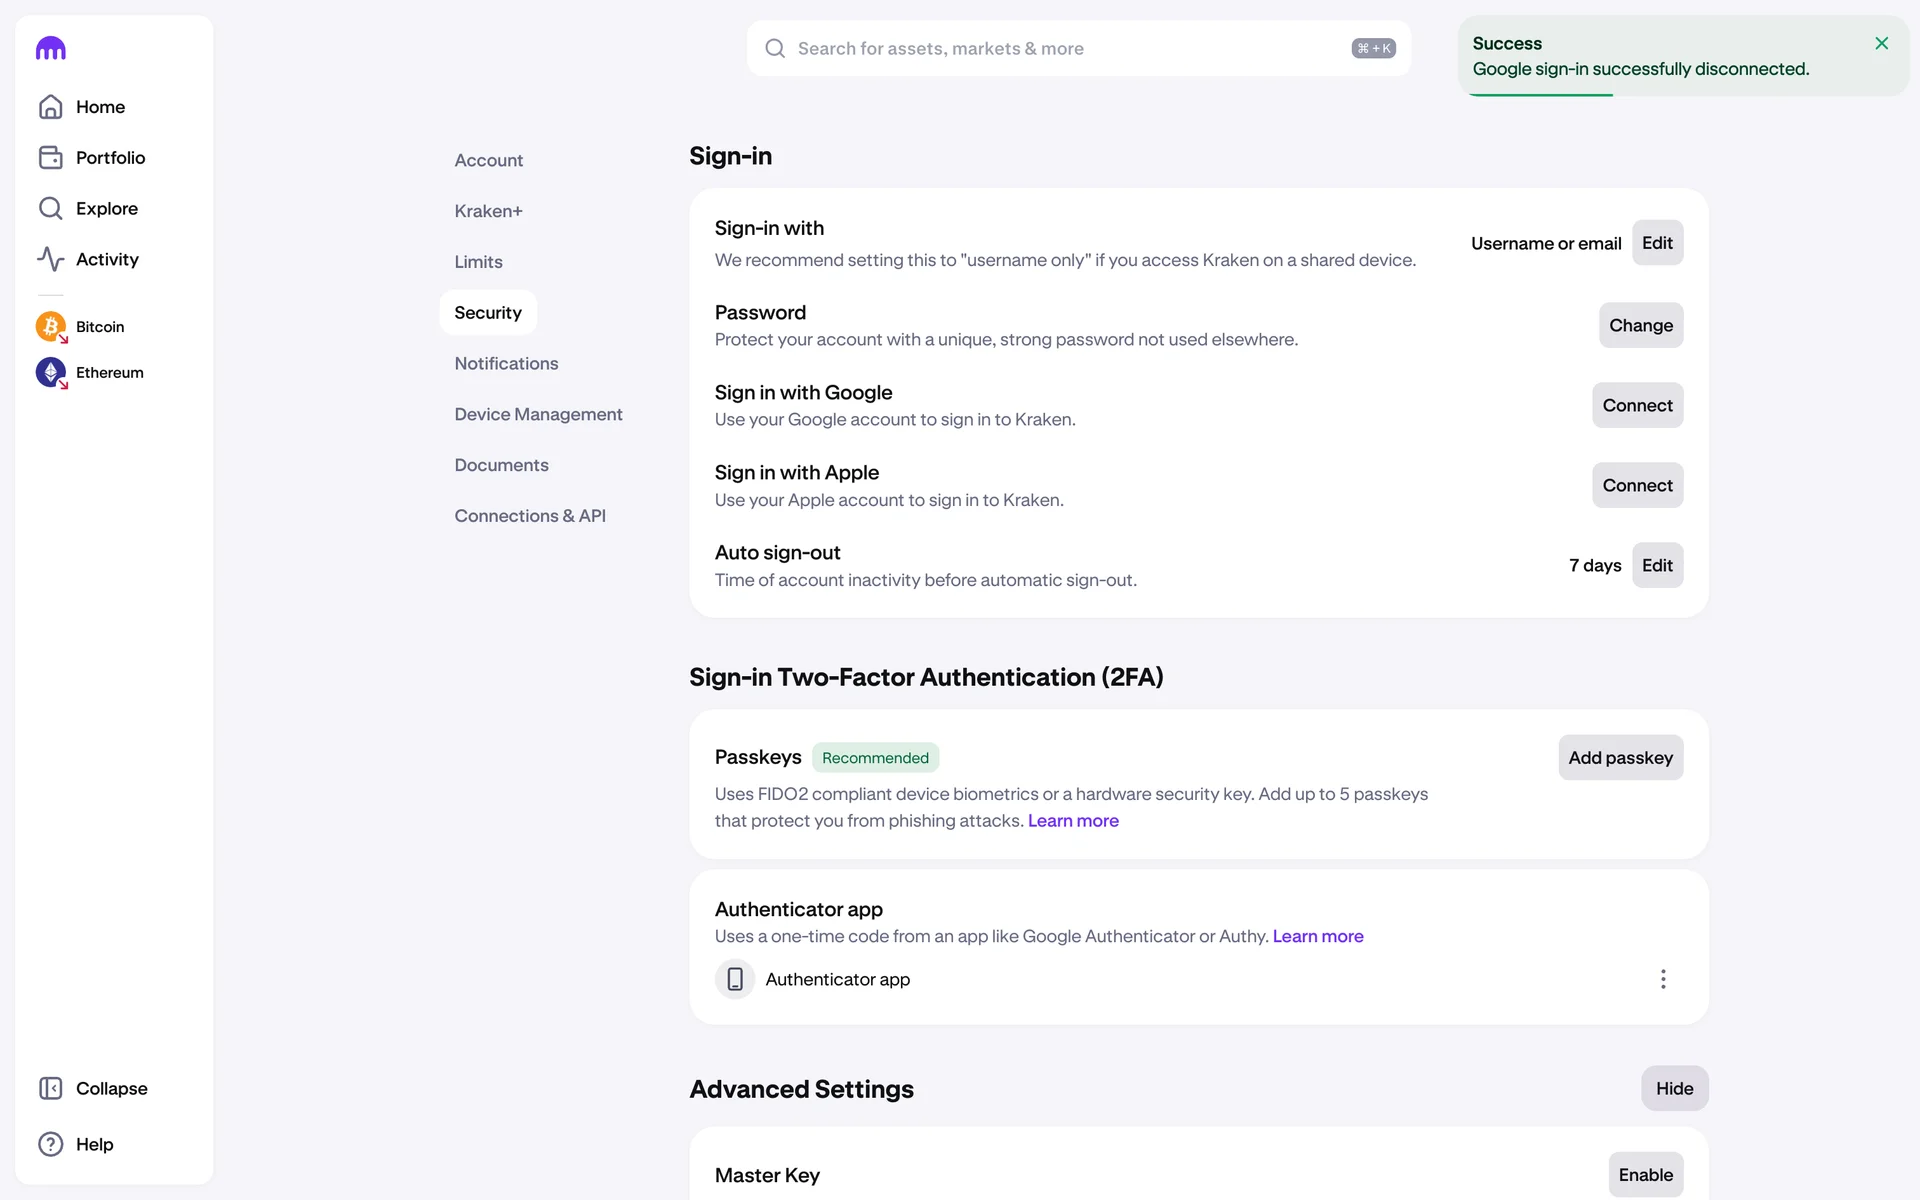Open Home from sidebar icon
Image resolution: width=1920 pixels, height=1200 pixels.
pyautogui.click(x=51, y=107)
